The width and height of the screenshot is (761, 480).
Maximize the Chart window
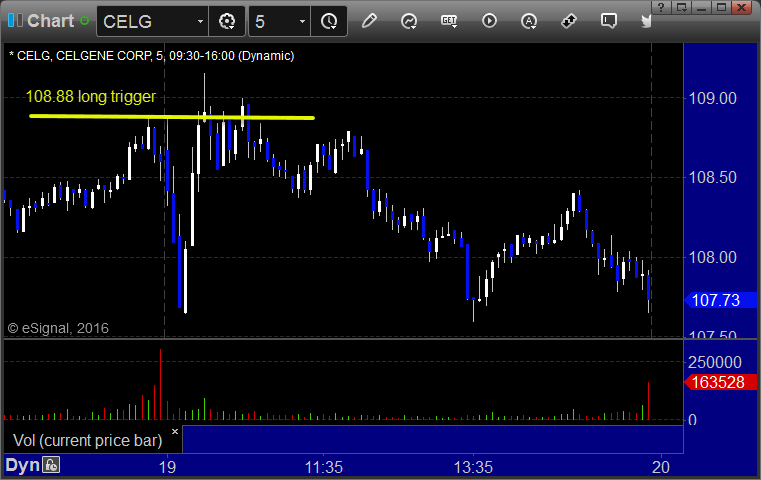click(722, 7)
